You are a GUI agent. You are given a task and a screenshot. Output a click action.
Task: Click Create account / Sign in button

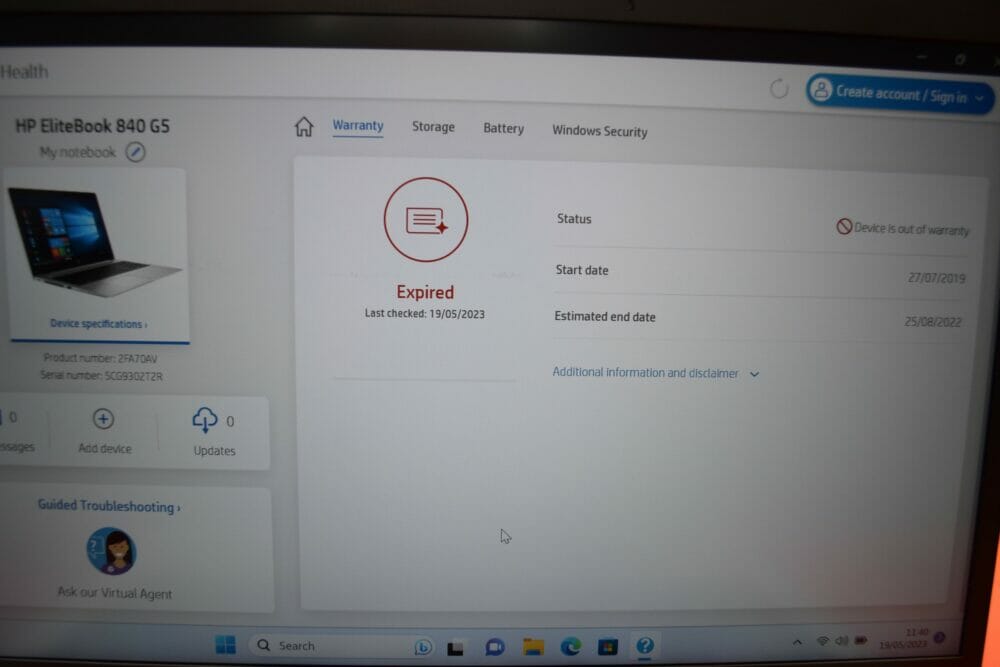click(899, 94)
